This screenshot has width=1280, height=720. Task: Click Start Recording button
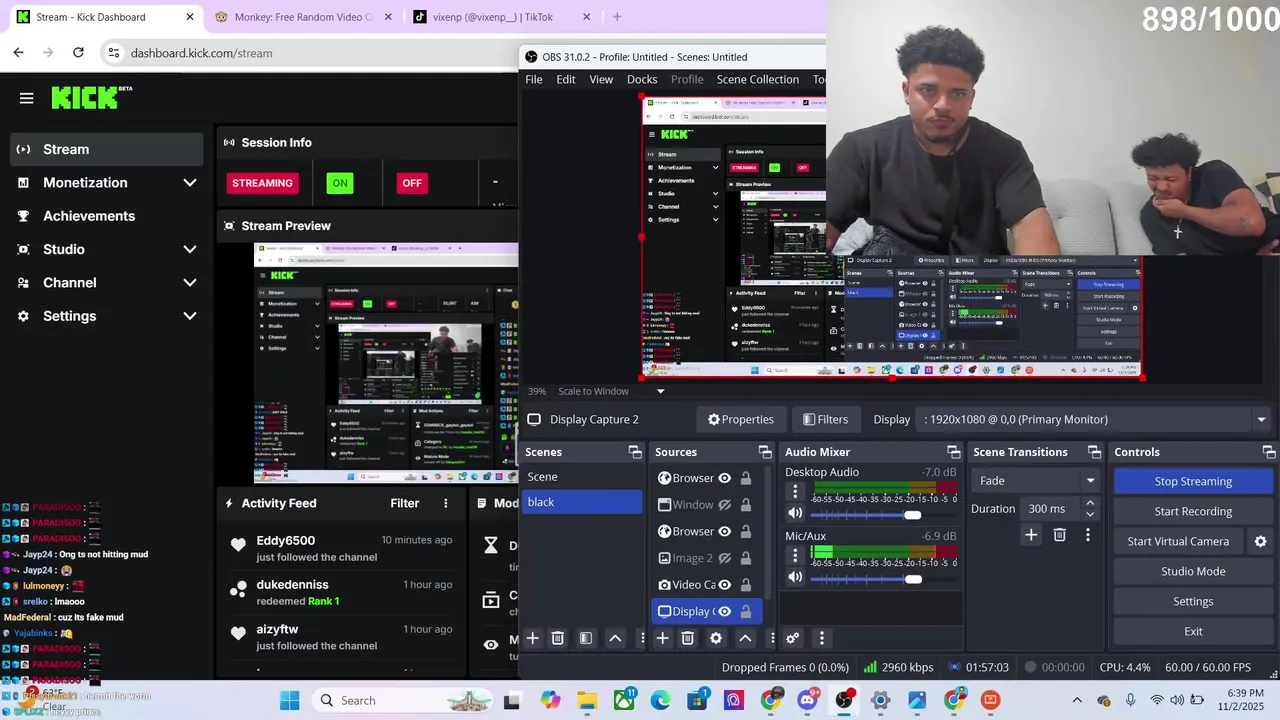[1193, 511]
